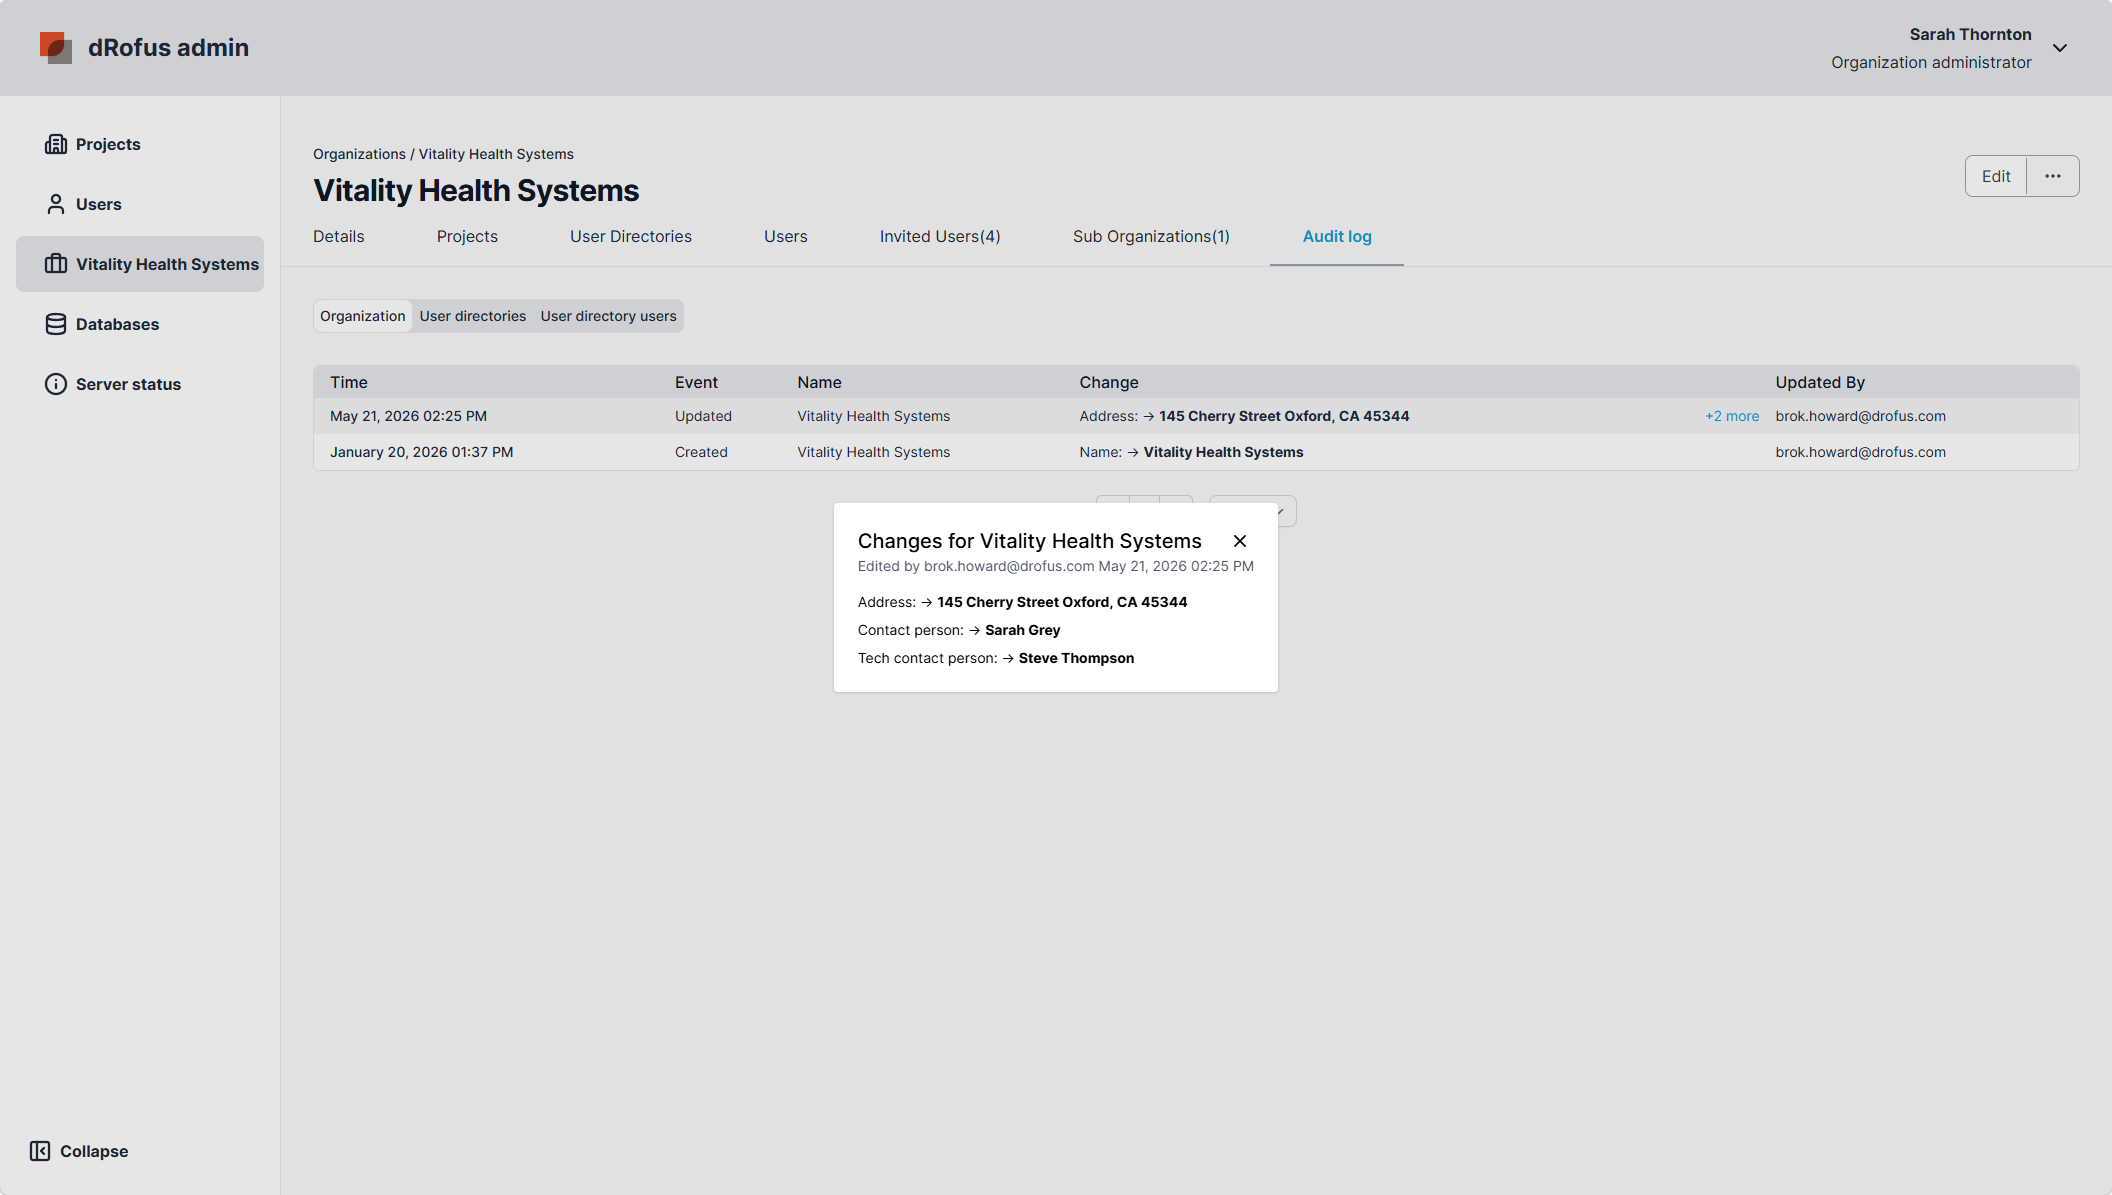This screenshot has width=2112, height=1195.
Task: Select the Organization audit filter
Action: pyautogui.click(x=363, y=316)
